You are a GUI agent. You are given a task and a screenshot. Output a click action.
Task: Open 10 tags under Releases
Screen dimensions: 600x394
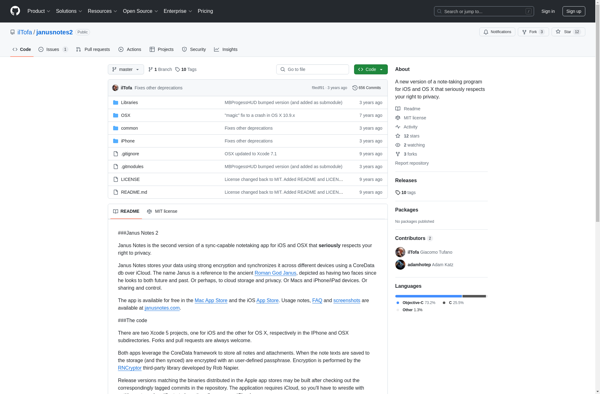coord(406,192)
